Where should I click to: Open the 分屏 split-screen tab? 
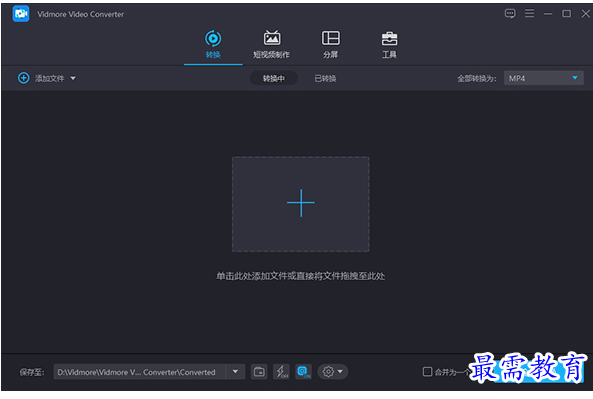tap(331, 45)
